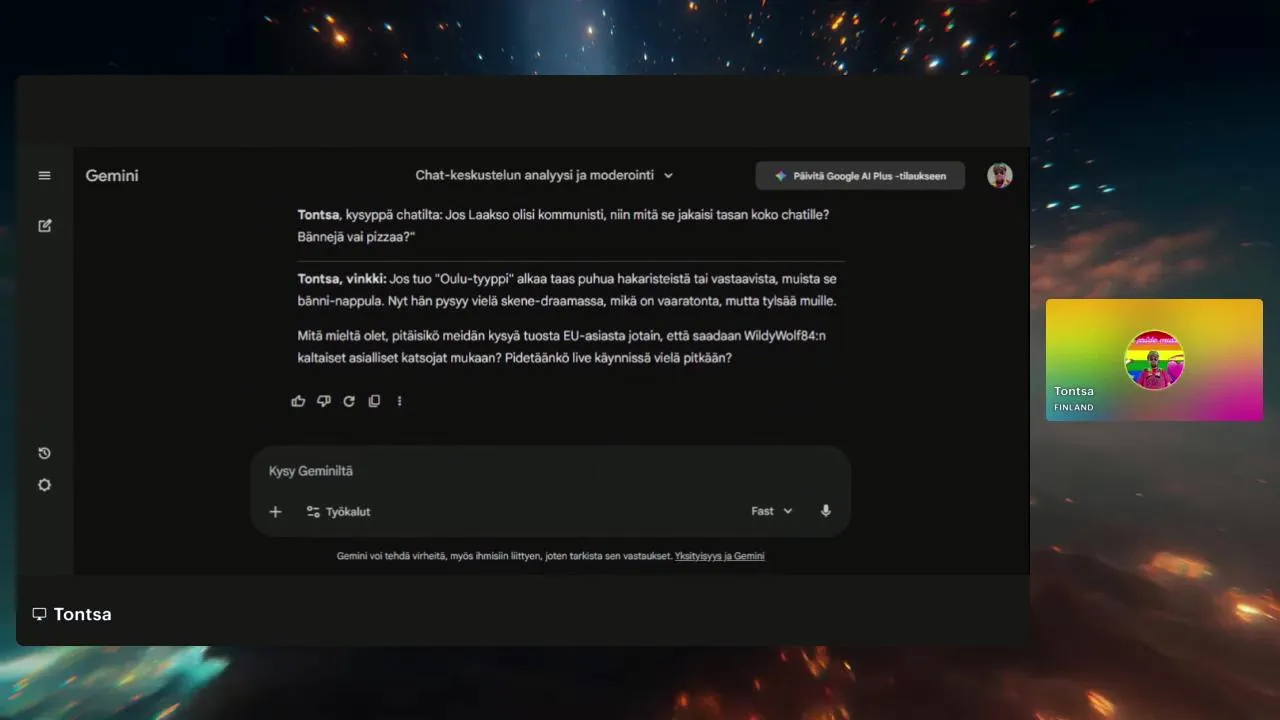Click the Gemini logo text
This screenshot has width=1280, height=720.
[112, 176]
